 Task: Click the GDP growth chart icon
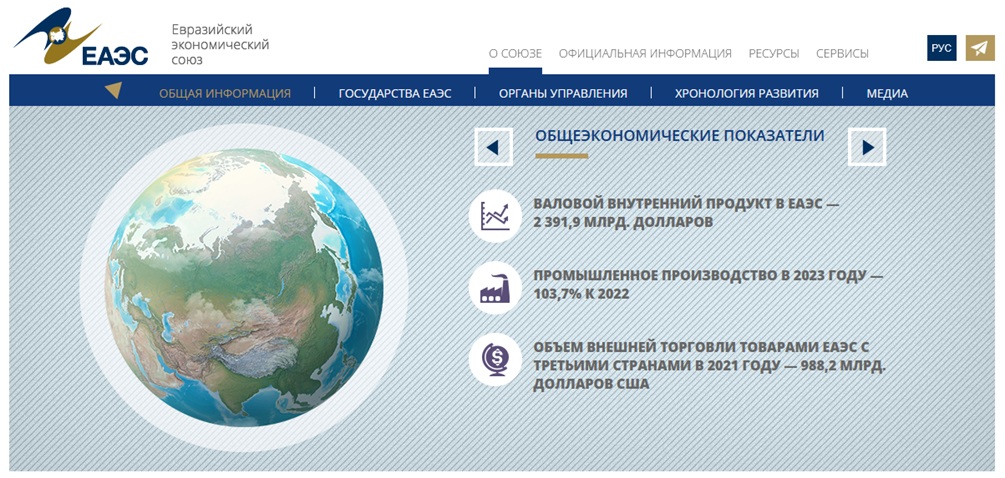point(495,216)
